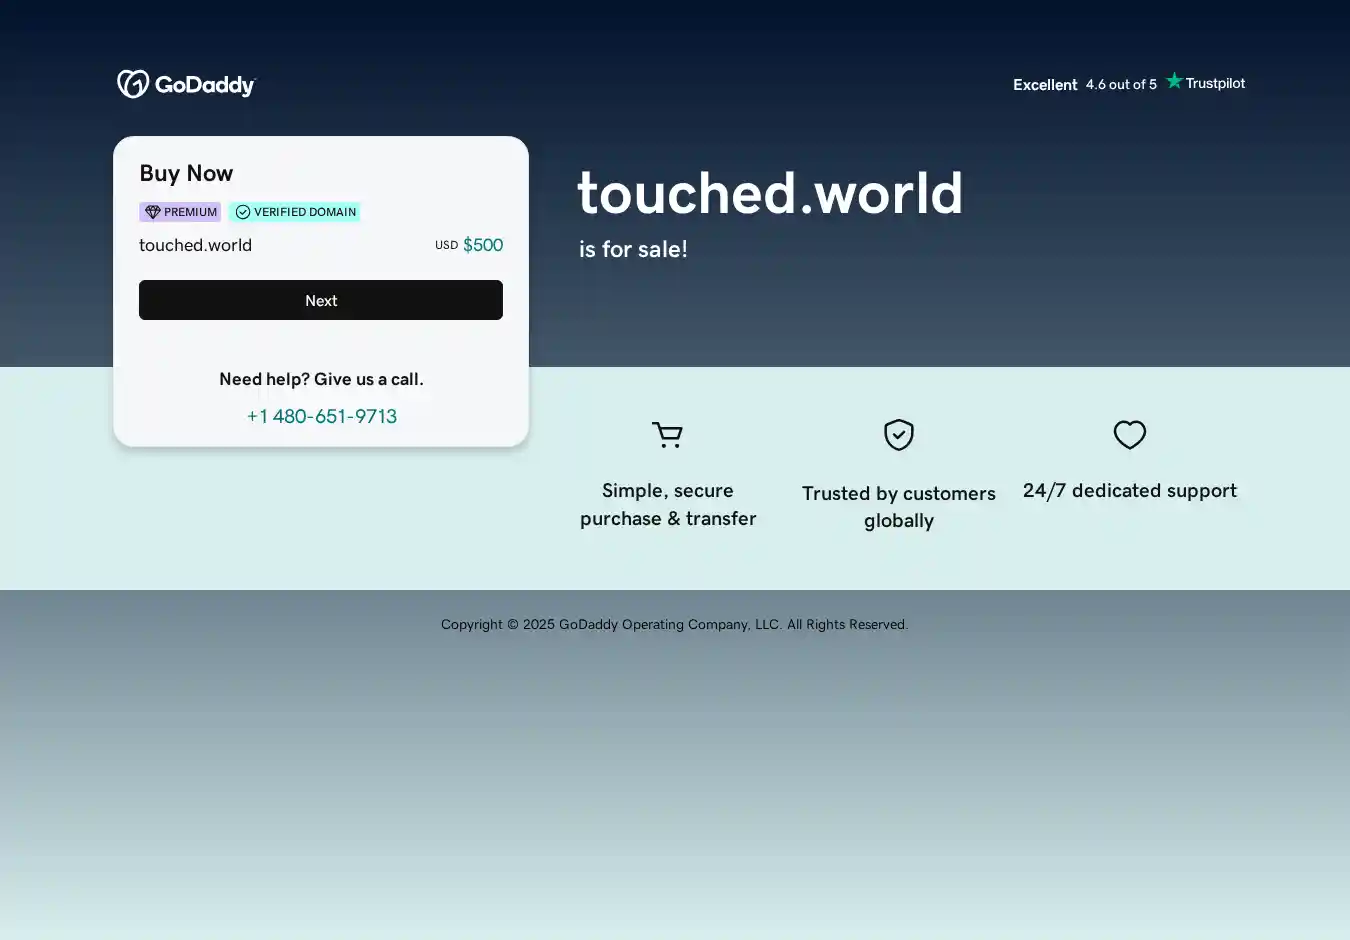Screen dimensions: 1350x940
Task: Click the shopping cart icon
Action: (667, 435)
